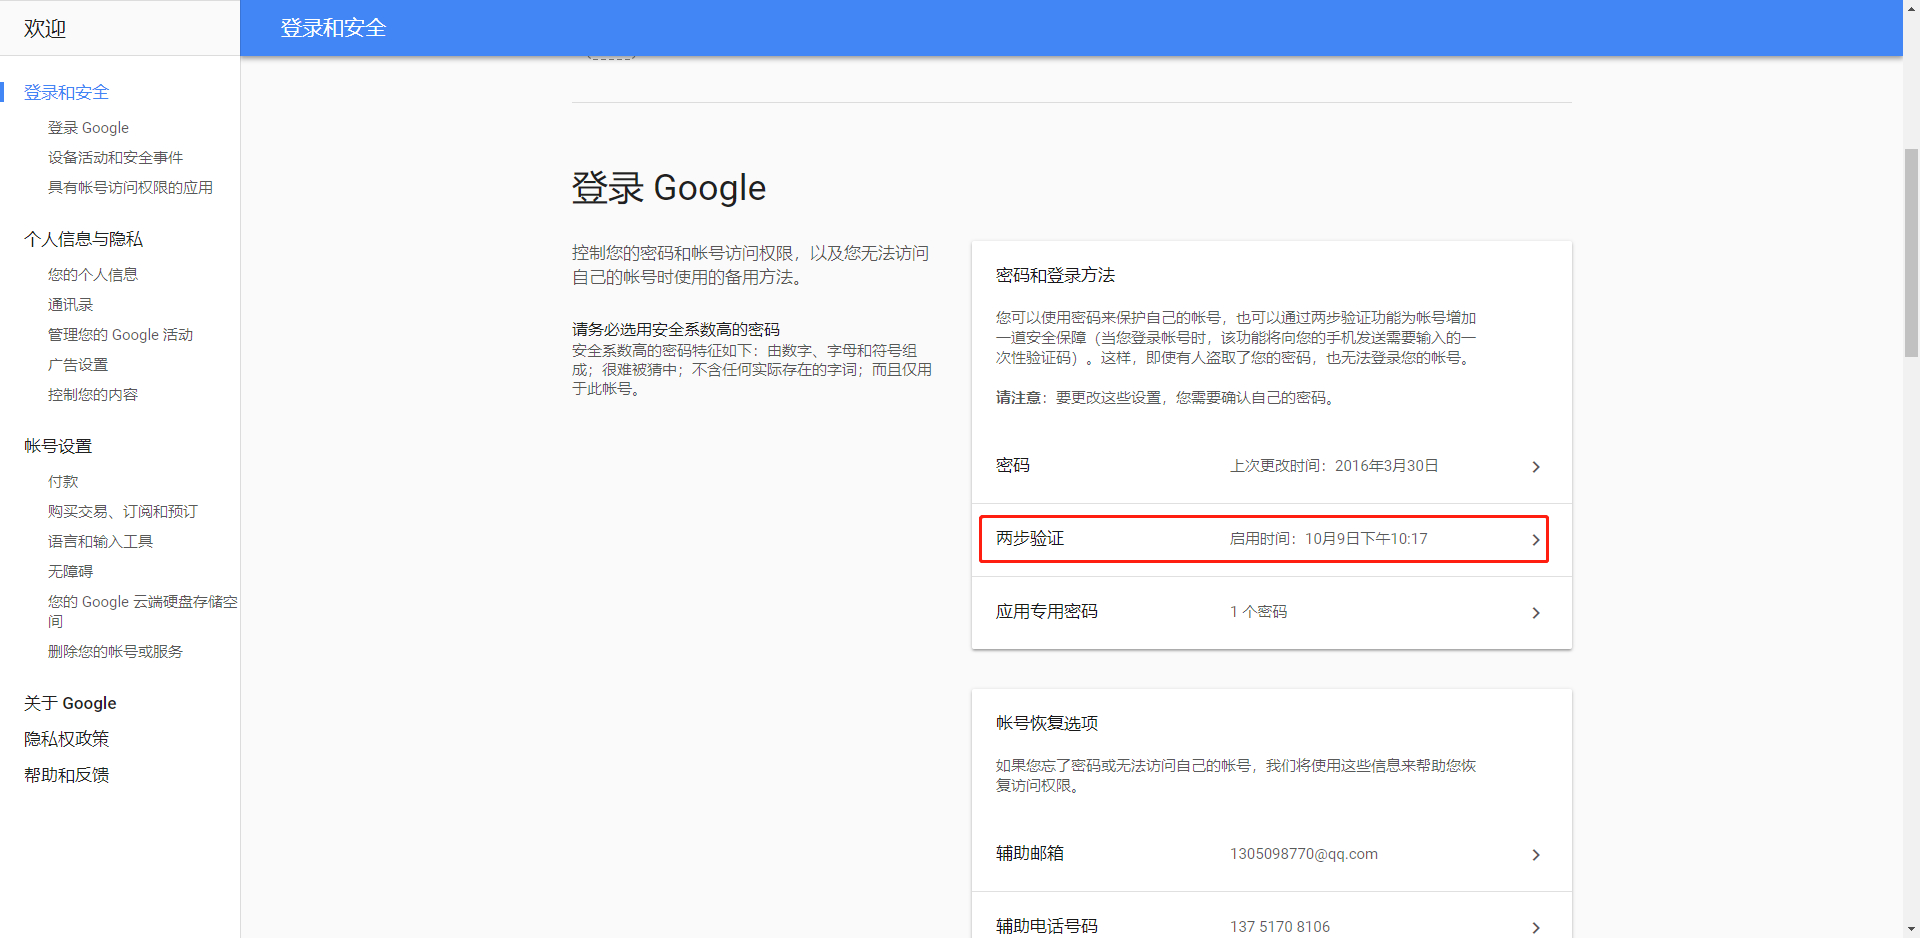The width and height of the screenshot is (1920, 938).
Task: Click the 1305098770@qq.com recovery email value
Action: 1304,854
